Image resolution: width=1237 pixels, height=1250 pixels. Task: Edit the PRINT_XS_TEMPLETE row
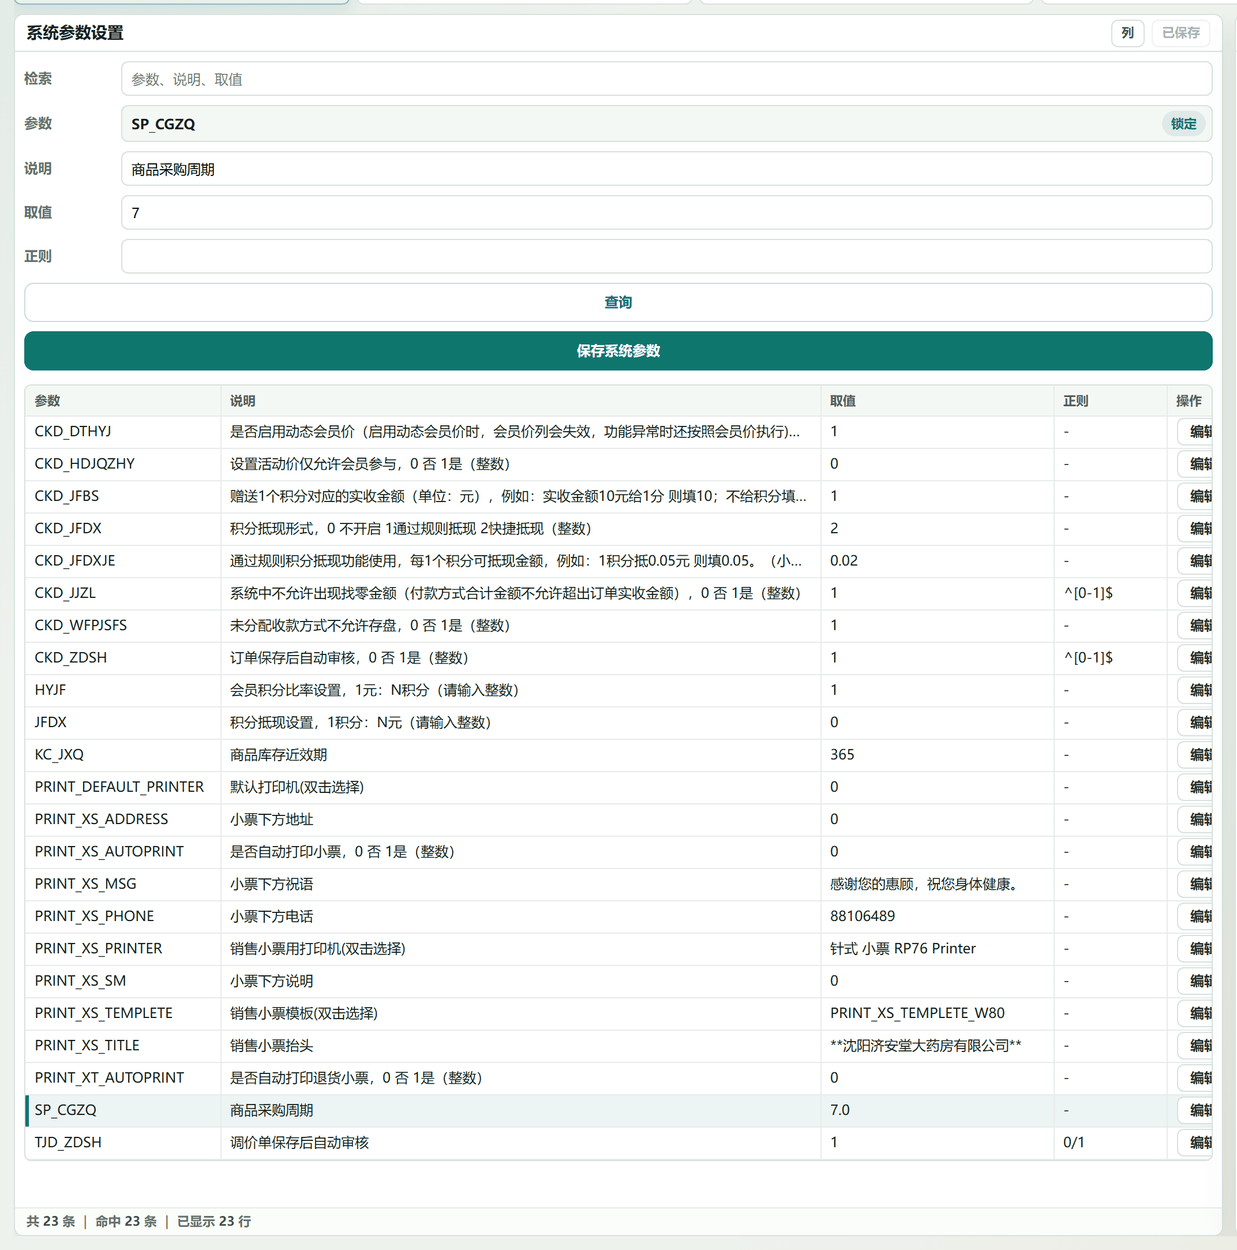tap(1195, 1013)
